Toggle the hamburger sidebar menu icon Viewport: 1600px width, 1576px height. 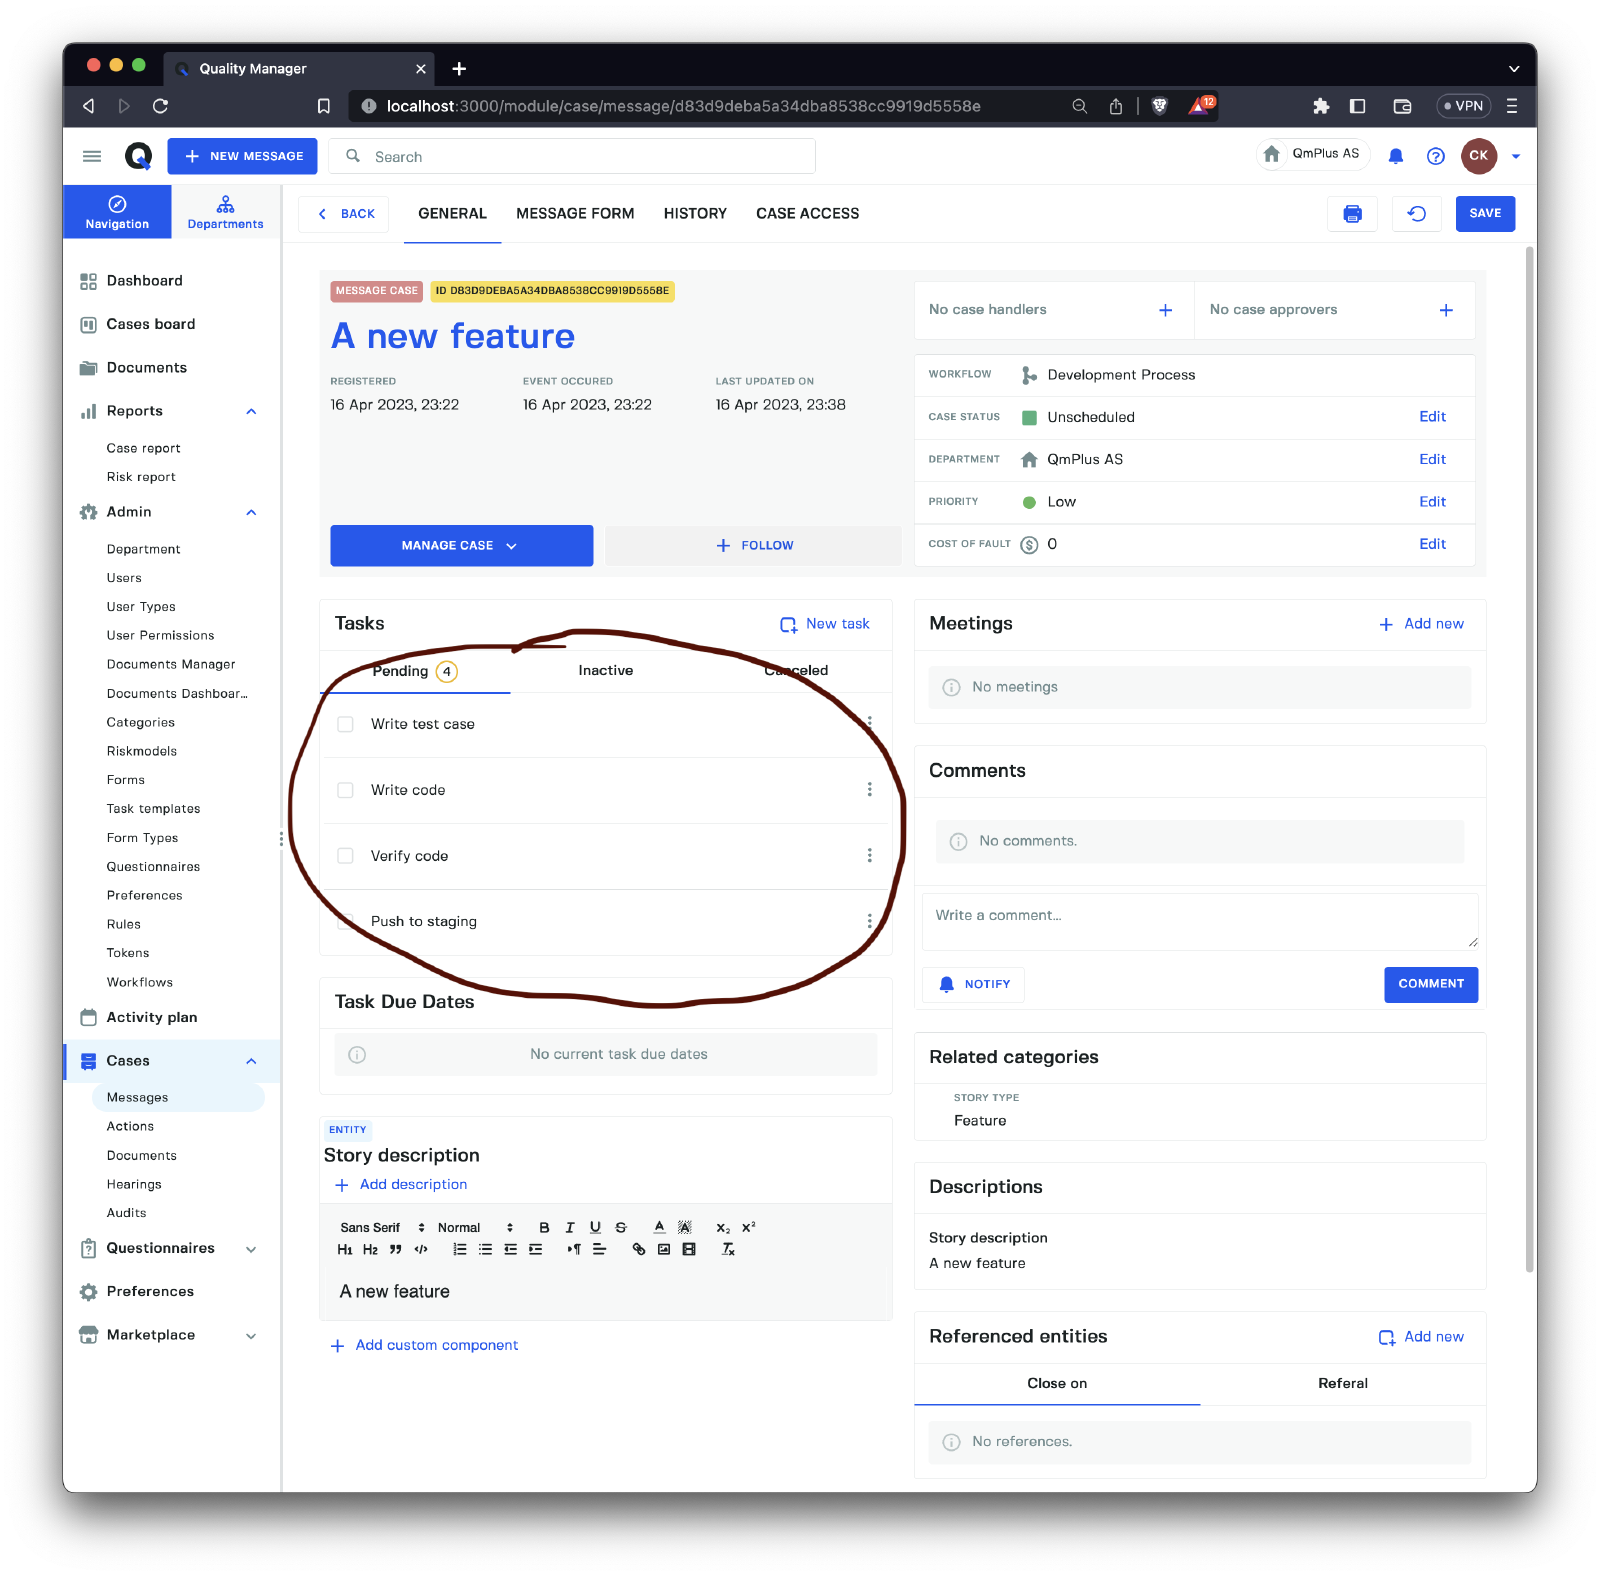92,156
